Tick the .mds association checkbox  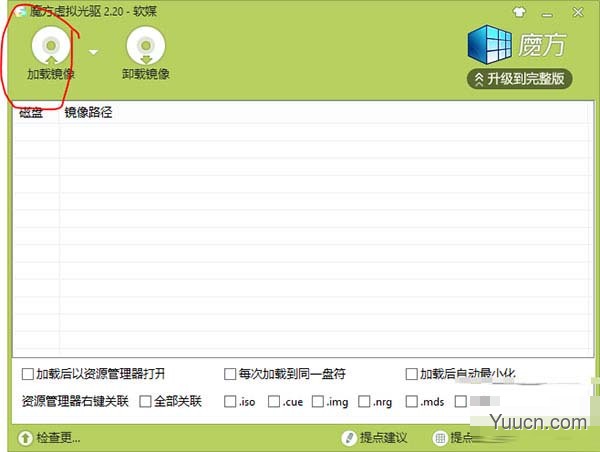coord(411,401)
